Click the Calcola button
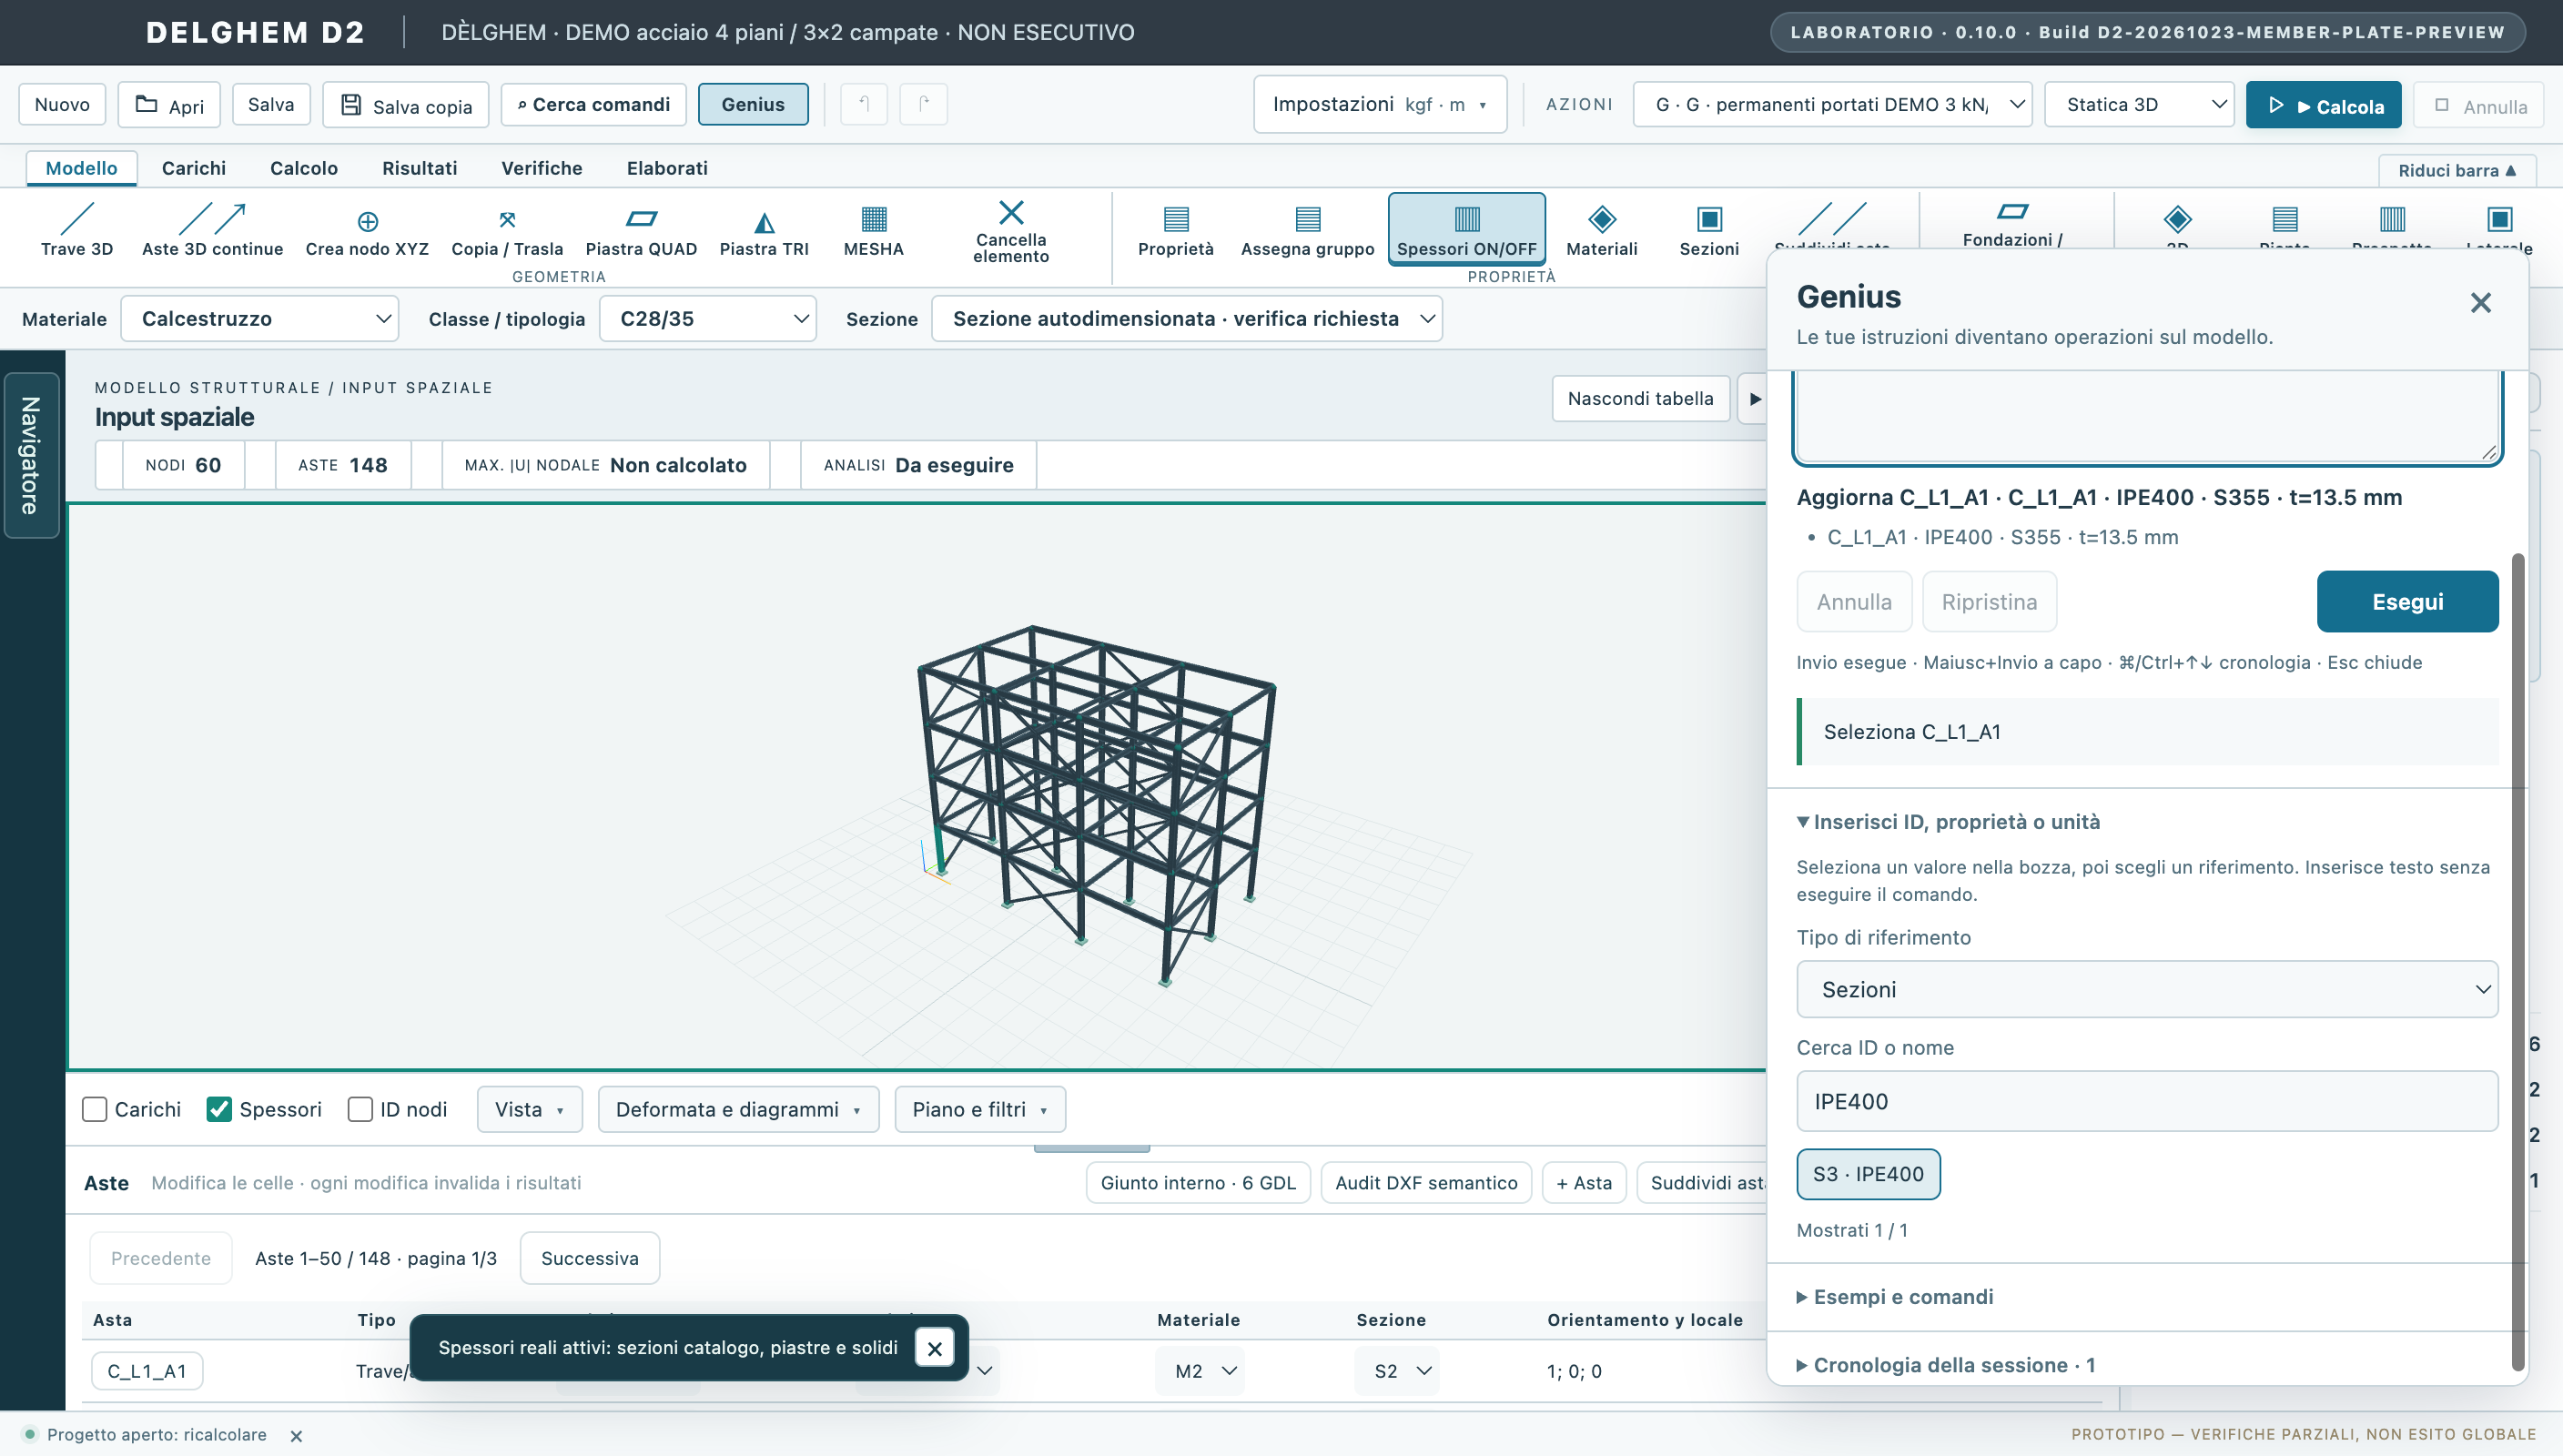The width and height of the screenshot is (2563, 1456). [x=2323, y=105]
